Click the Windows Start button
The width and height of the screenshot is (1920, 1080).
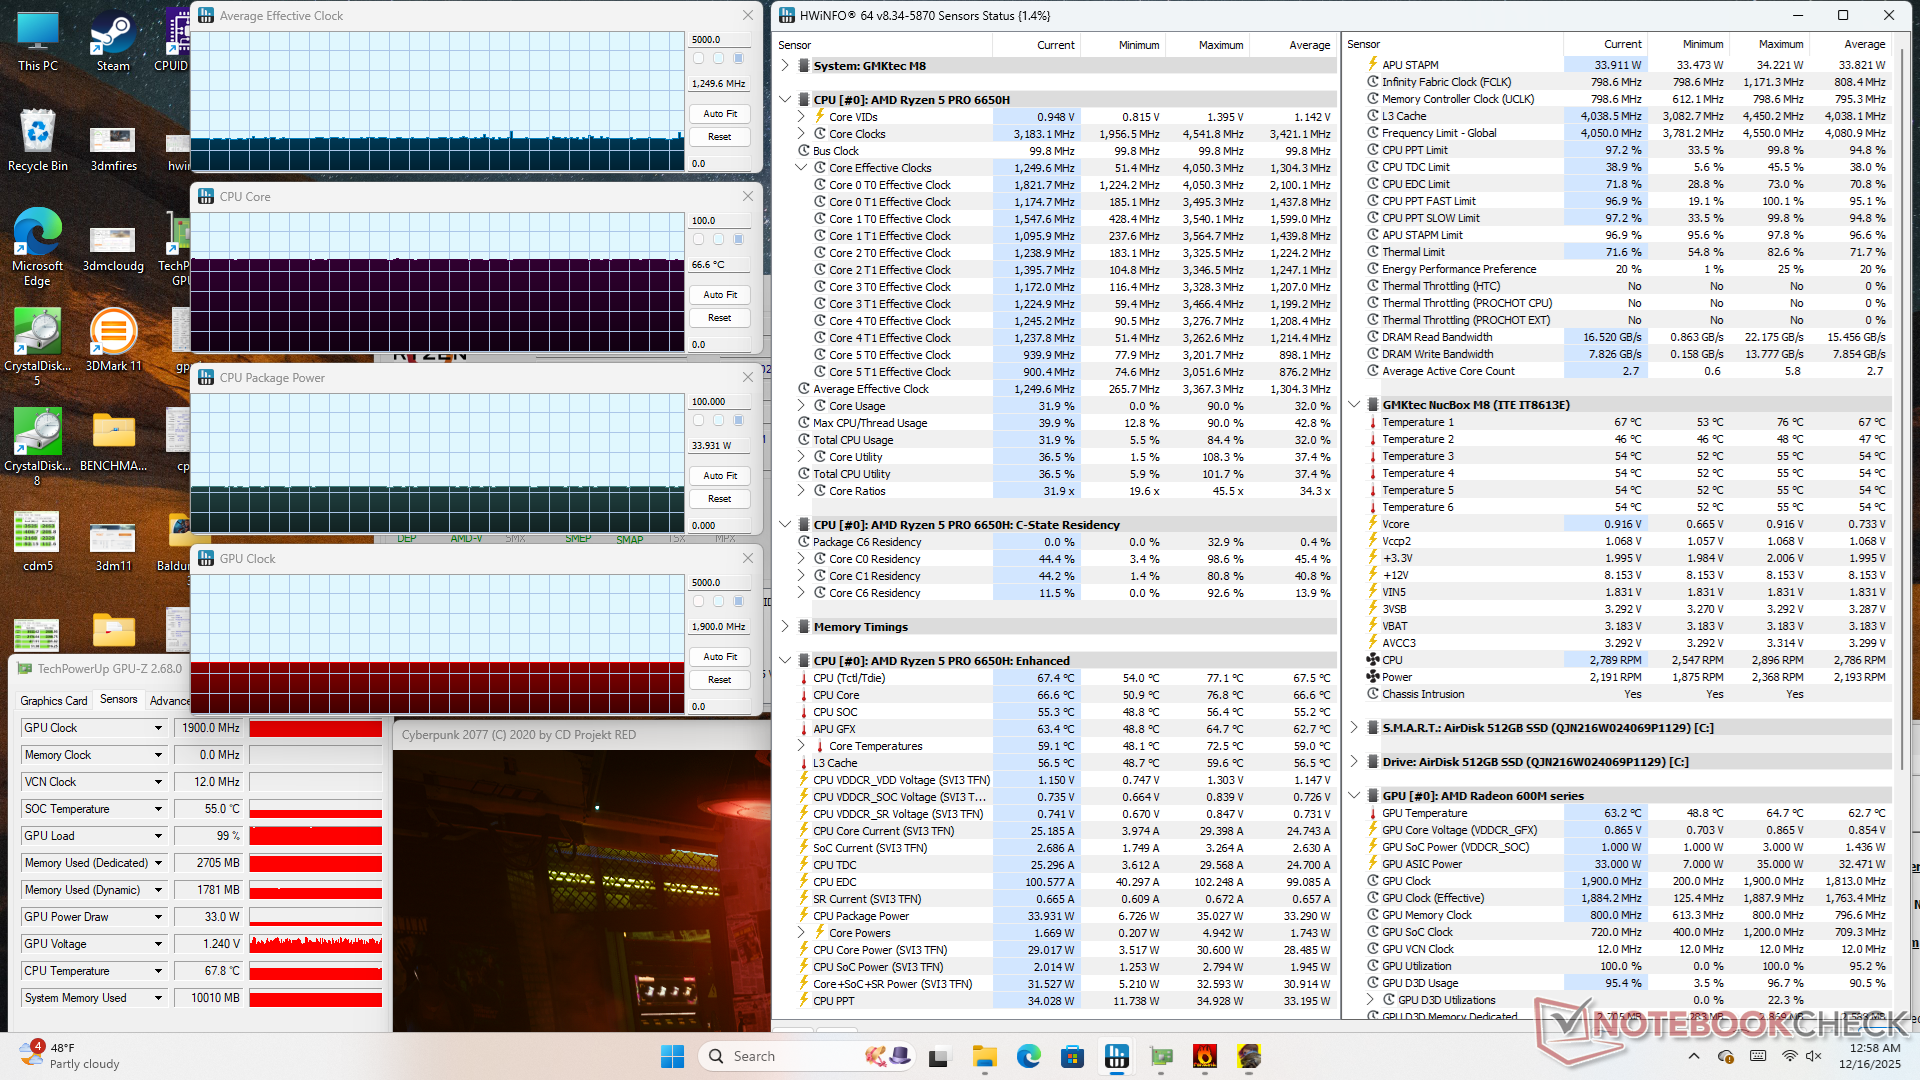[672, 1056]
